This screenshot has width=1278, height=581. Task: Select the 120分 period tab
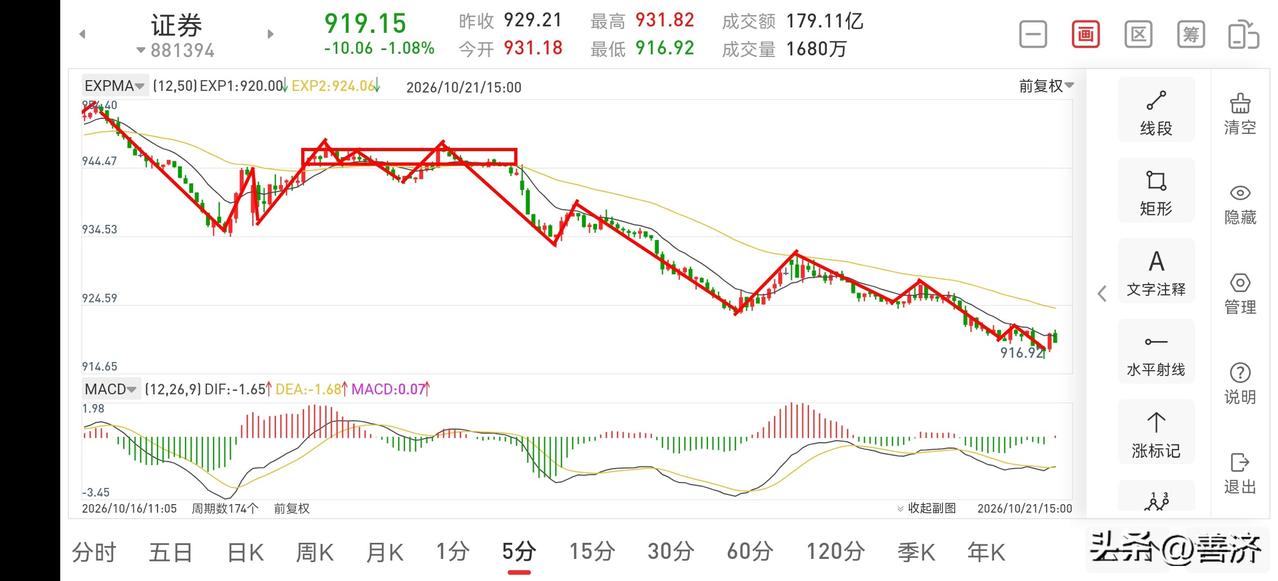click(x=835, y=551)
